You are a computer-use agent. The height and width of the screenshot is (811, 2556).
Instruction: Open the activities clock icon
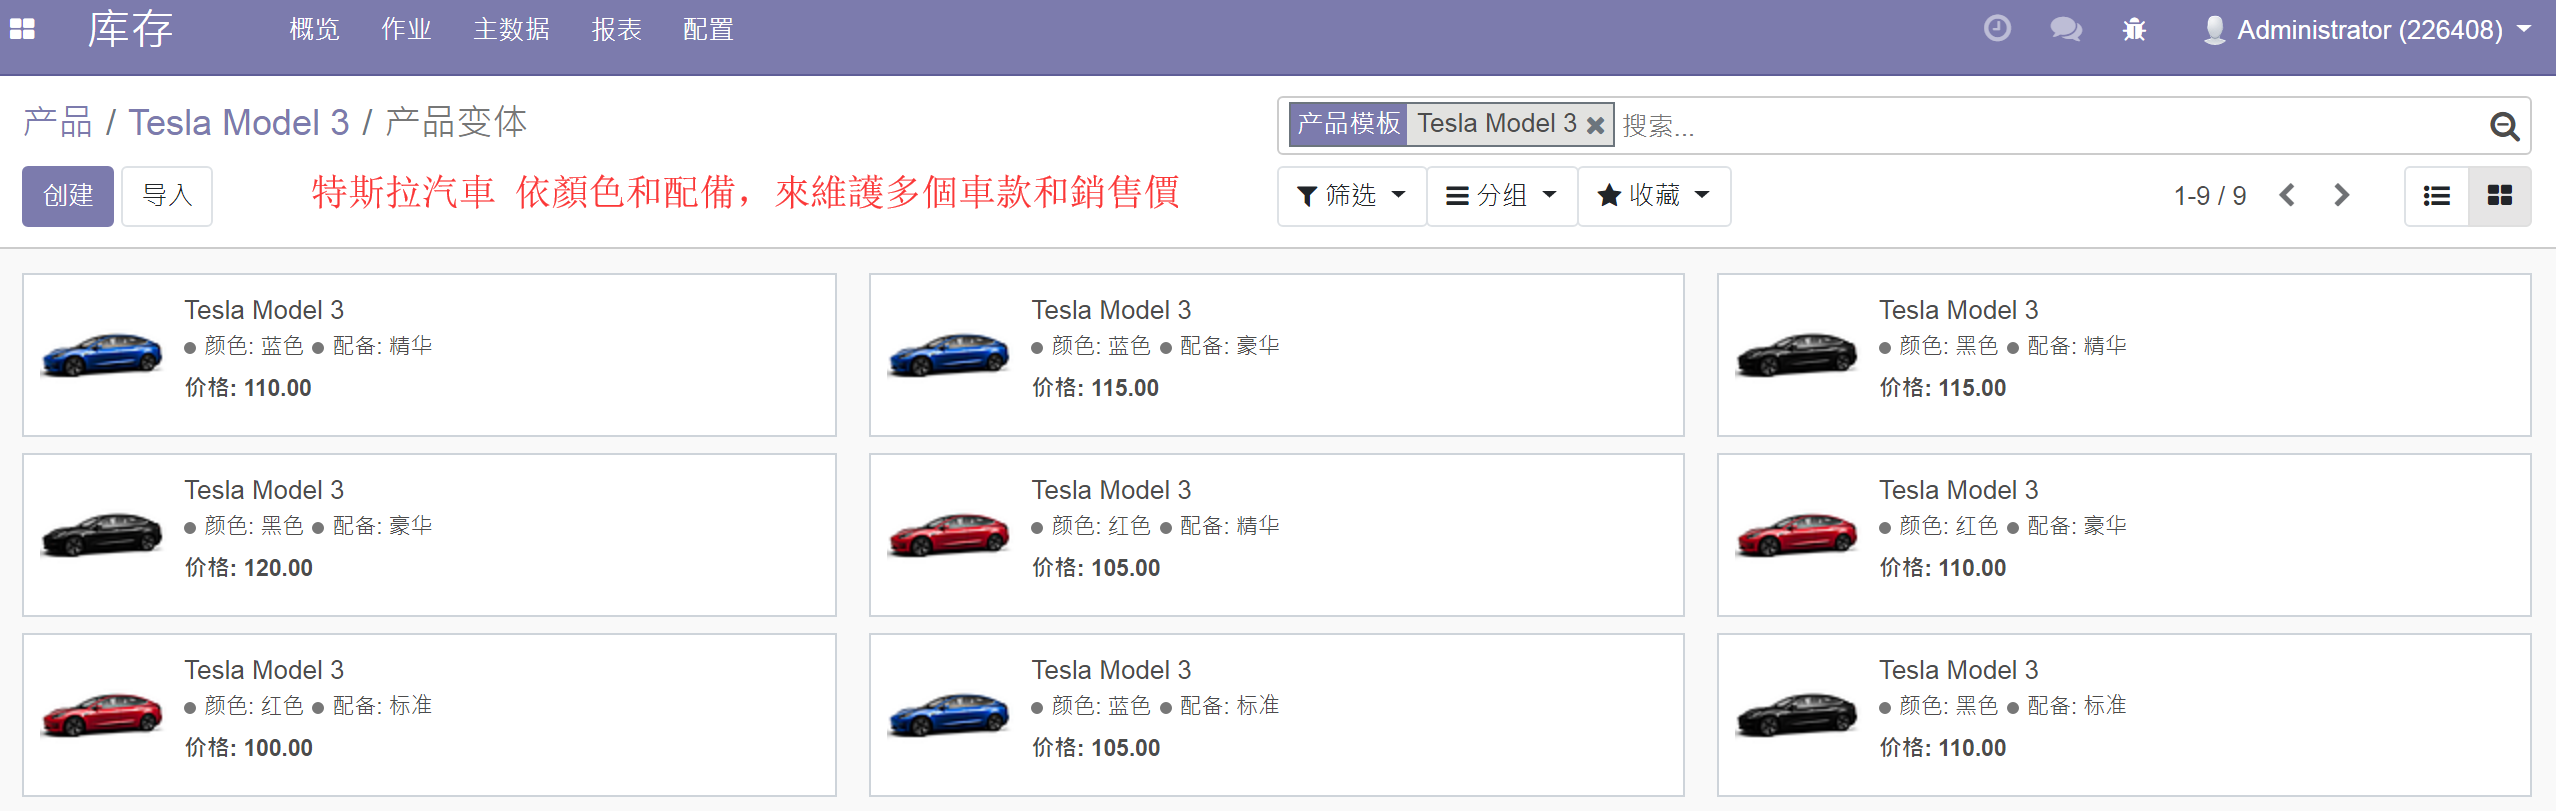tap(1997, 29)
